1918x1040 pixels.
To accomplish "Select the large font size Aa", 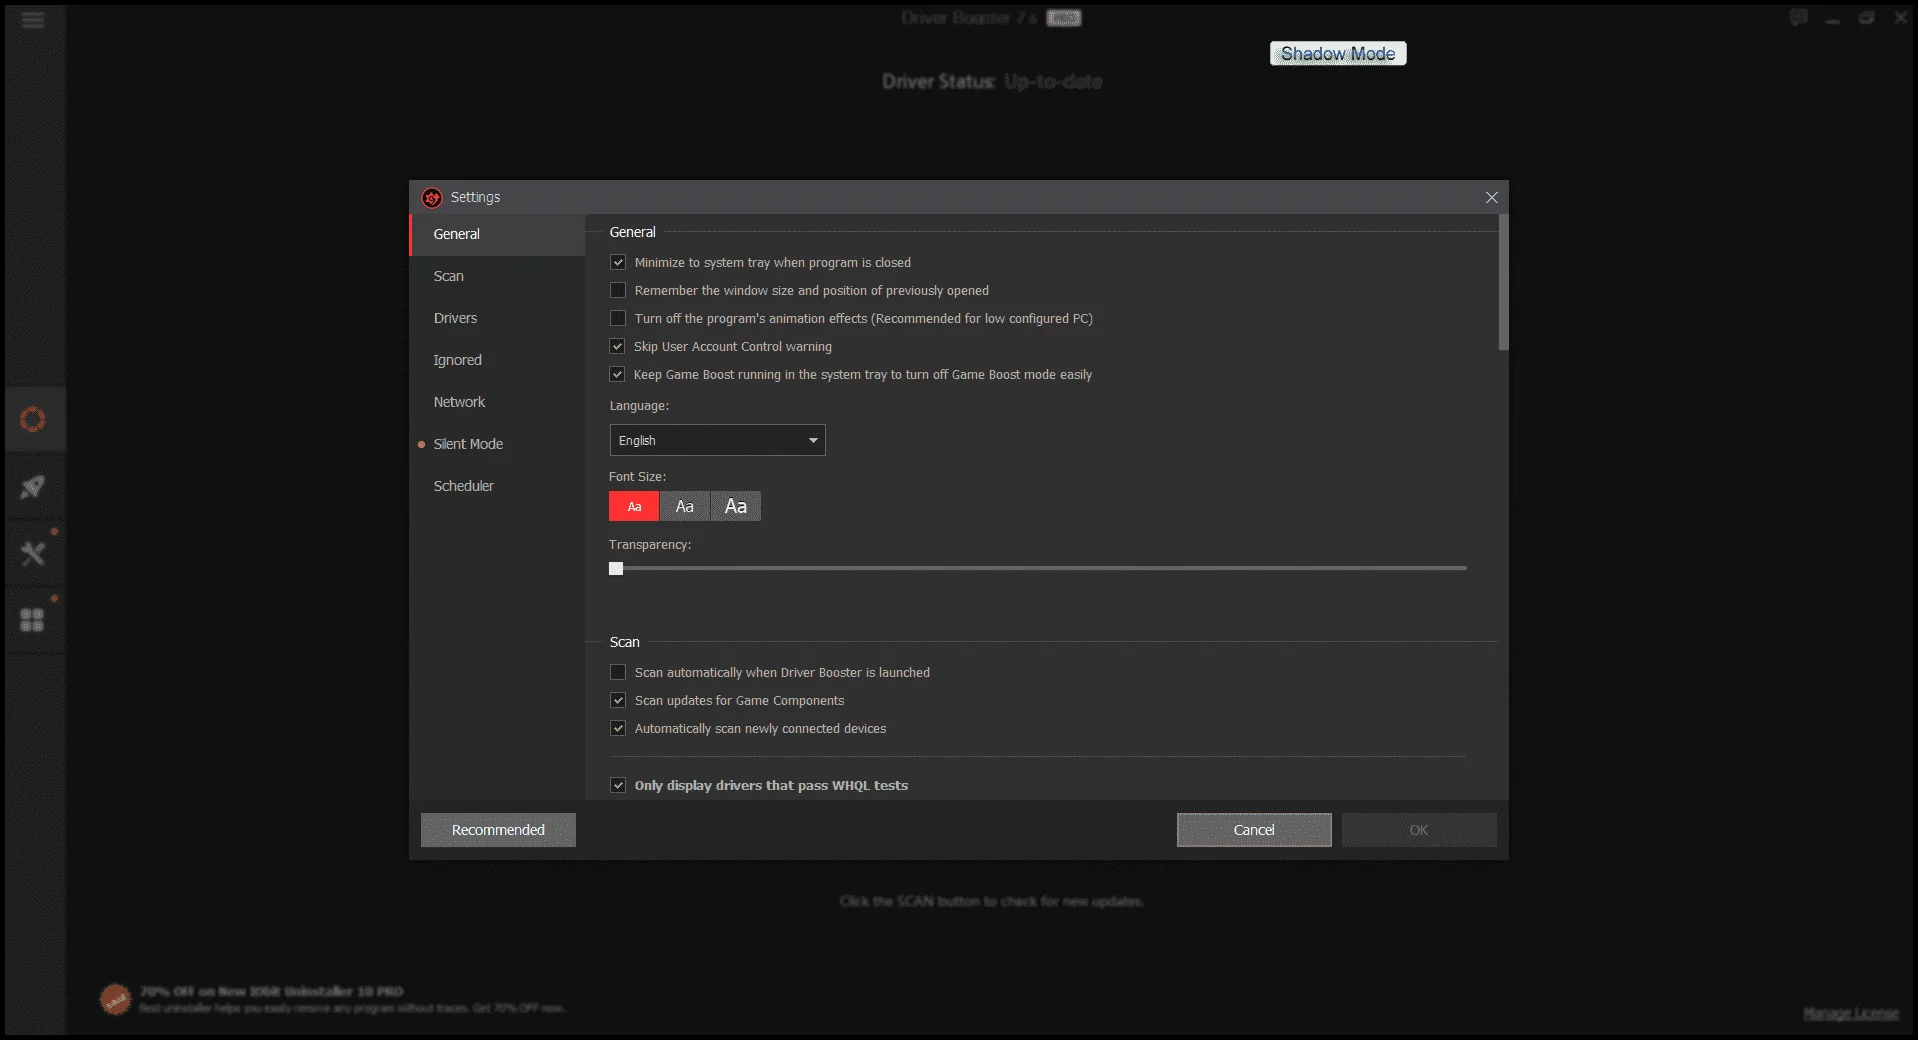I will point(736,506).
